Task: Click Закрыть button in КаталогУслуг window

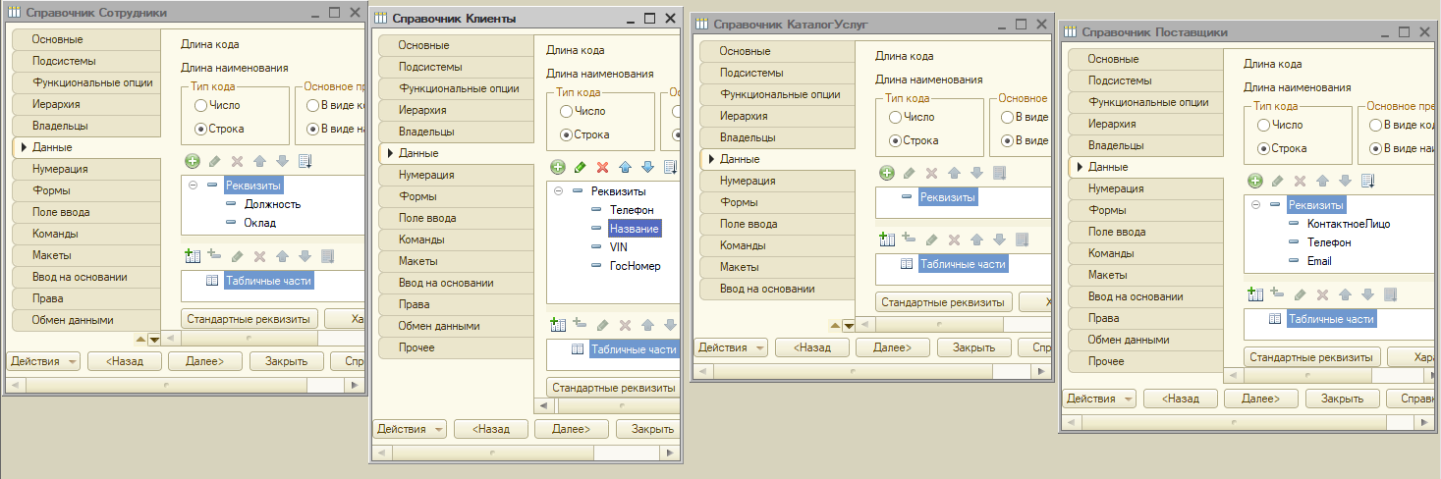Action: tap(973, 347)
